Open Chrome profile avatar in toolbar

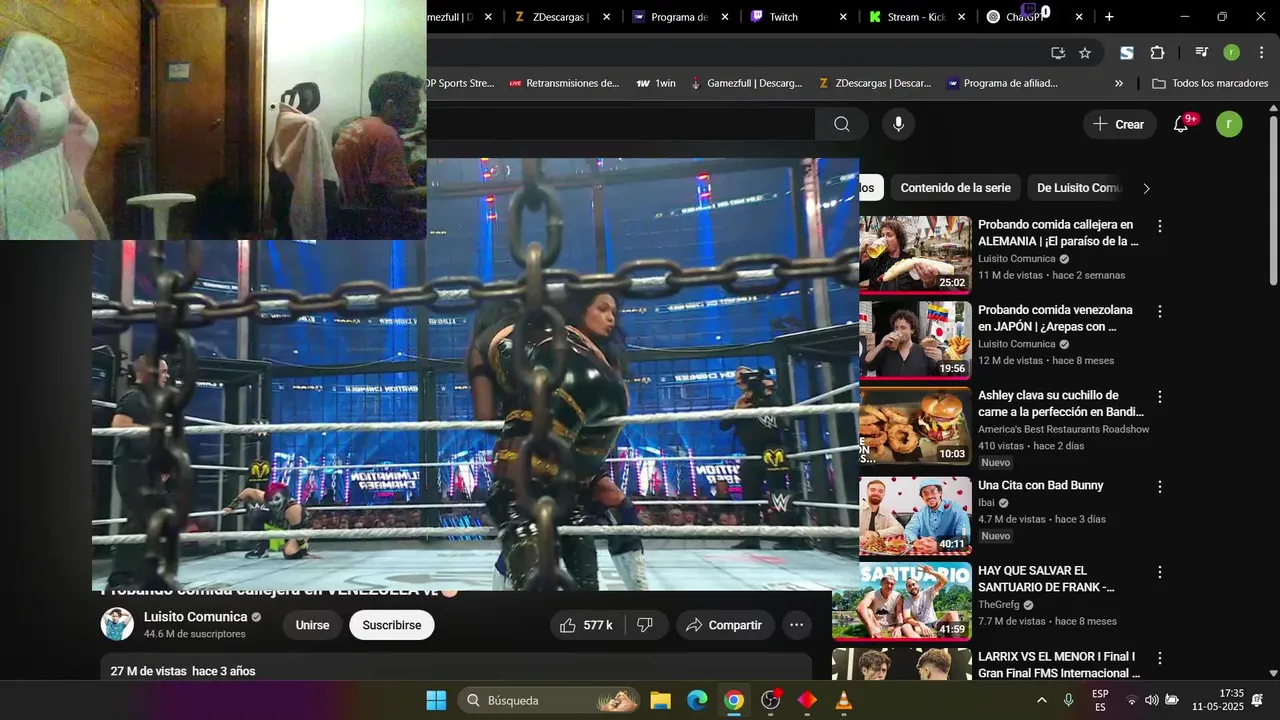(x=1231, y=52)
